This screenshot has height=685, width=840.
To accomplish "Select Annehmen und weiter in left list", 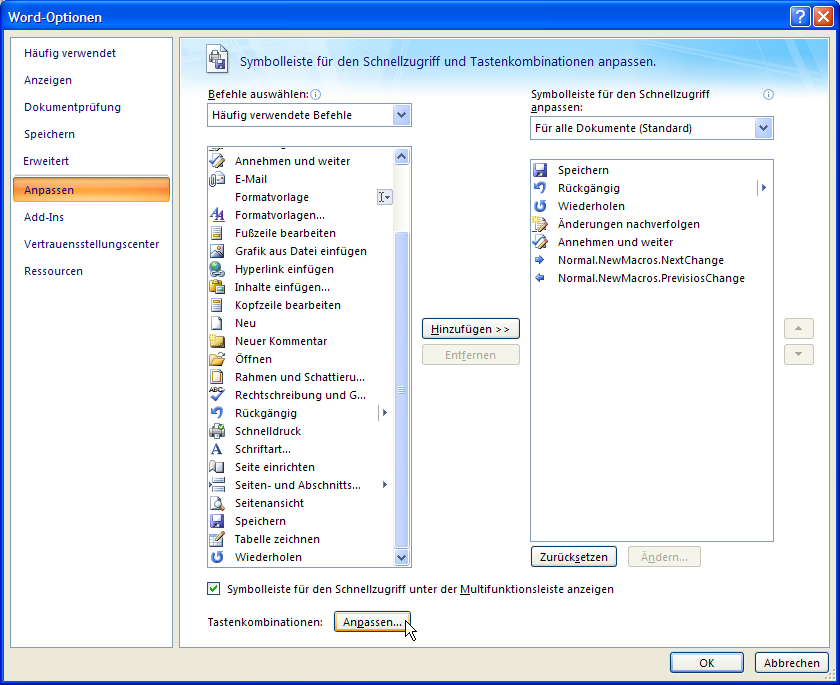I will click(x=301, y=161).
